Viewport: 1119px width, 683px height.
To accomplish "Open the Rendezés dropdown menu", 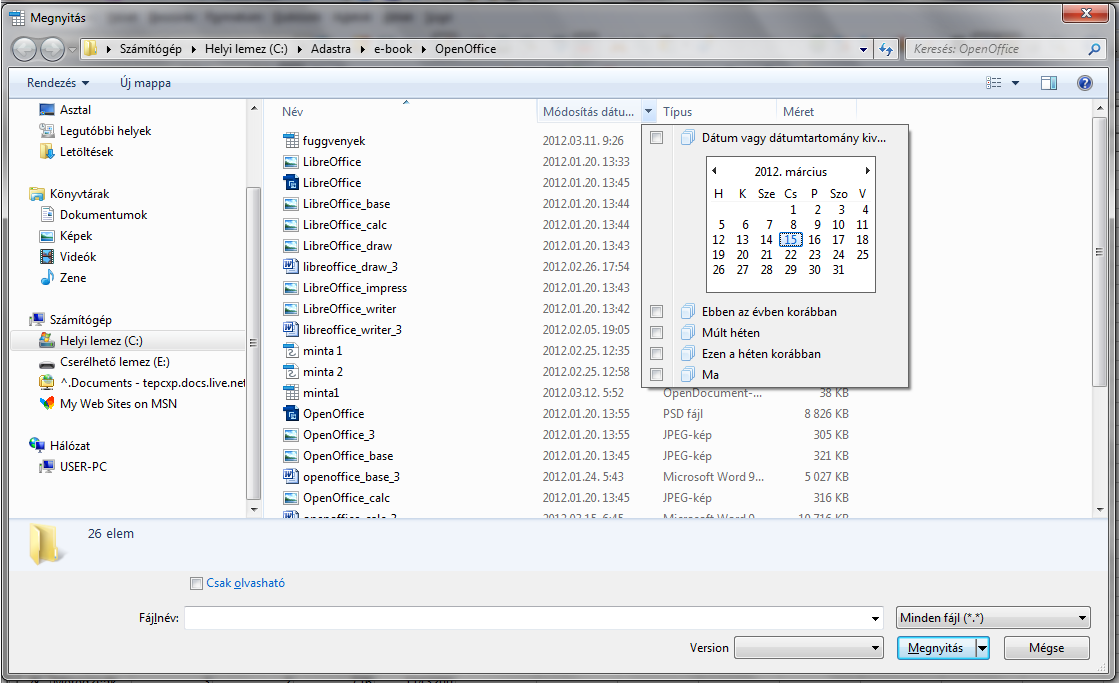I will click(58, 83).
